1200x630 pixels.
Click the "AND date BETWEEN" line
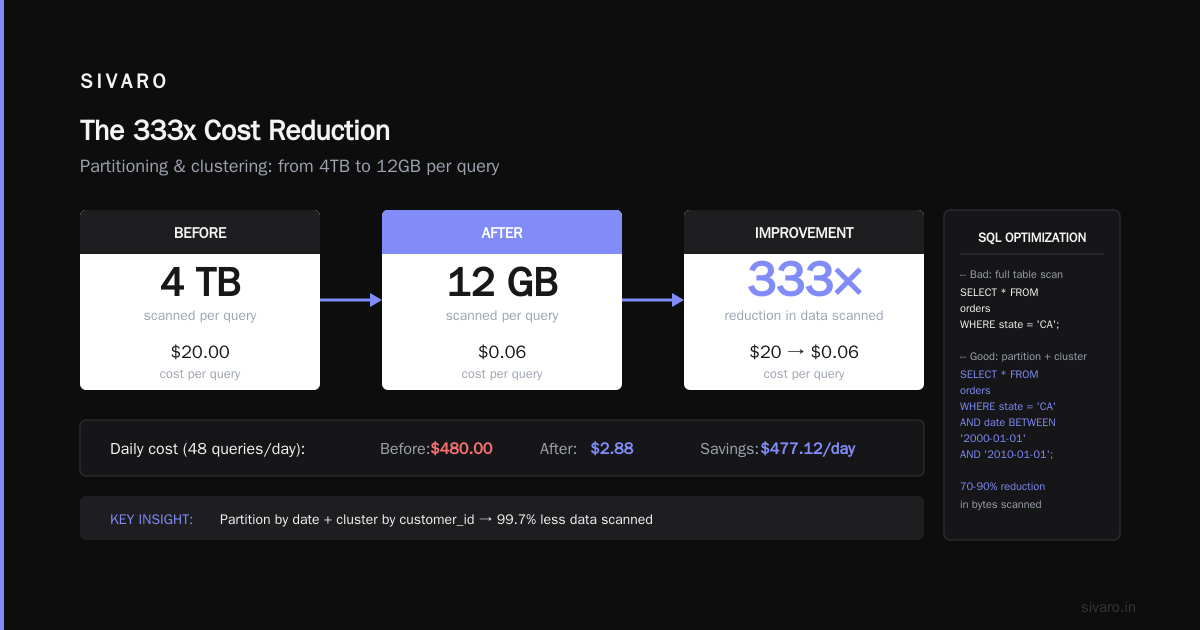coord(1007,422)
